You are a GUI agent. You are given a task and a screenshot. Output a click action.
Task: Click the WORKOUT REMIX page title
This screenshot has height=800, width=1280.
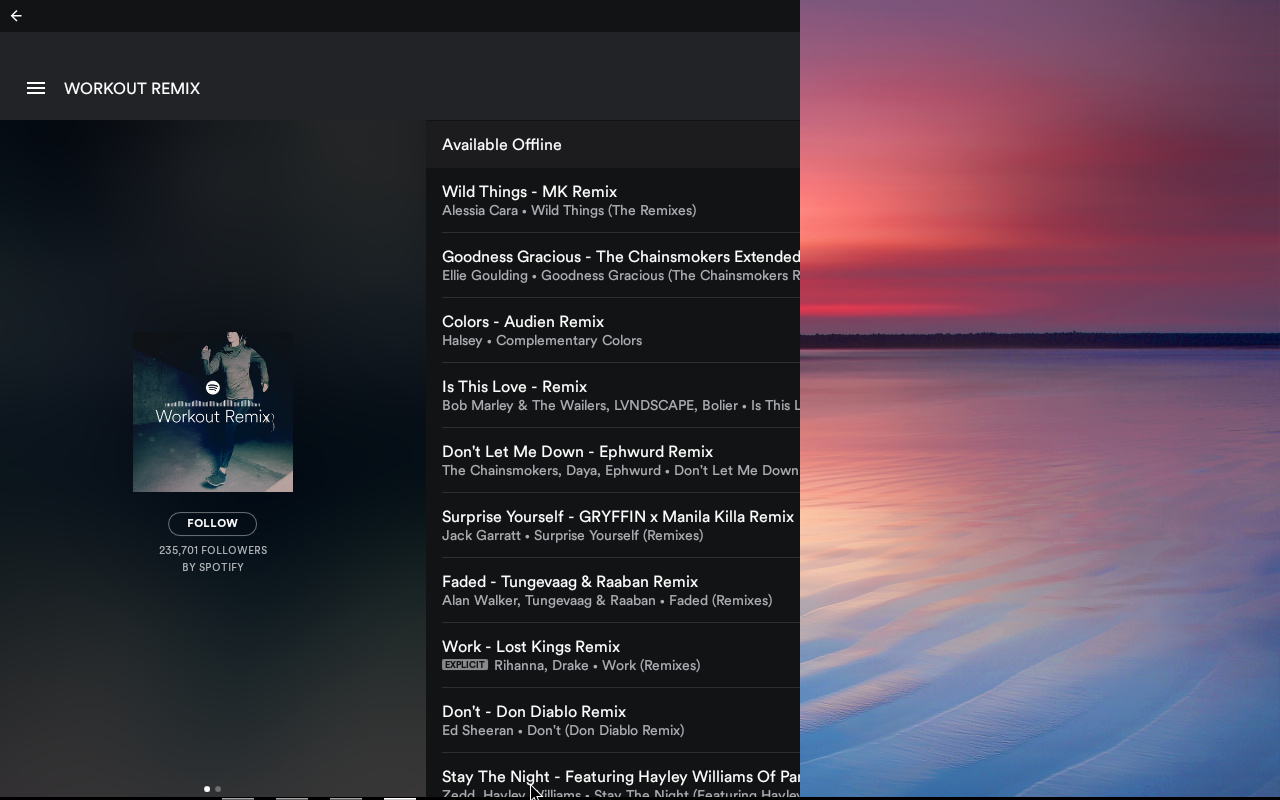coord(132,88)
